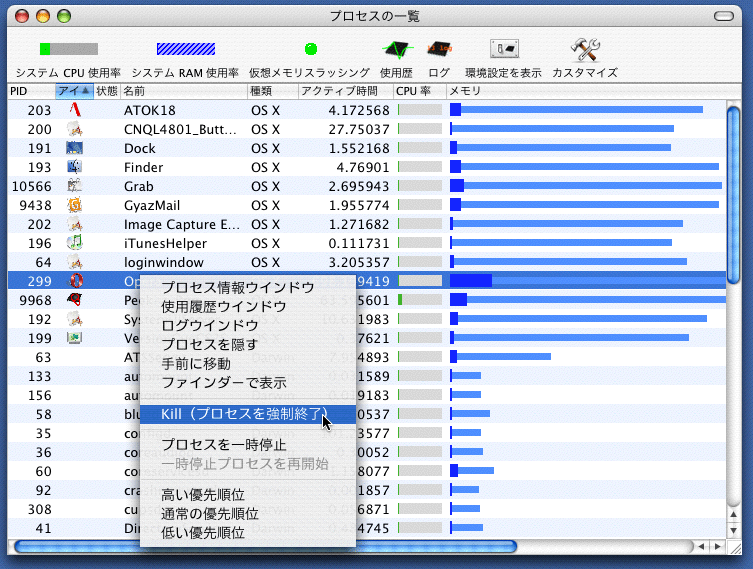Choose ログウインドウ from context menu
This screenshot has width=753, height=569.
pos(248,326)
